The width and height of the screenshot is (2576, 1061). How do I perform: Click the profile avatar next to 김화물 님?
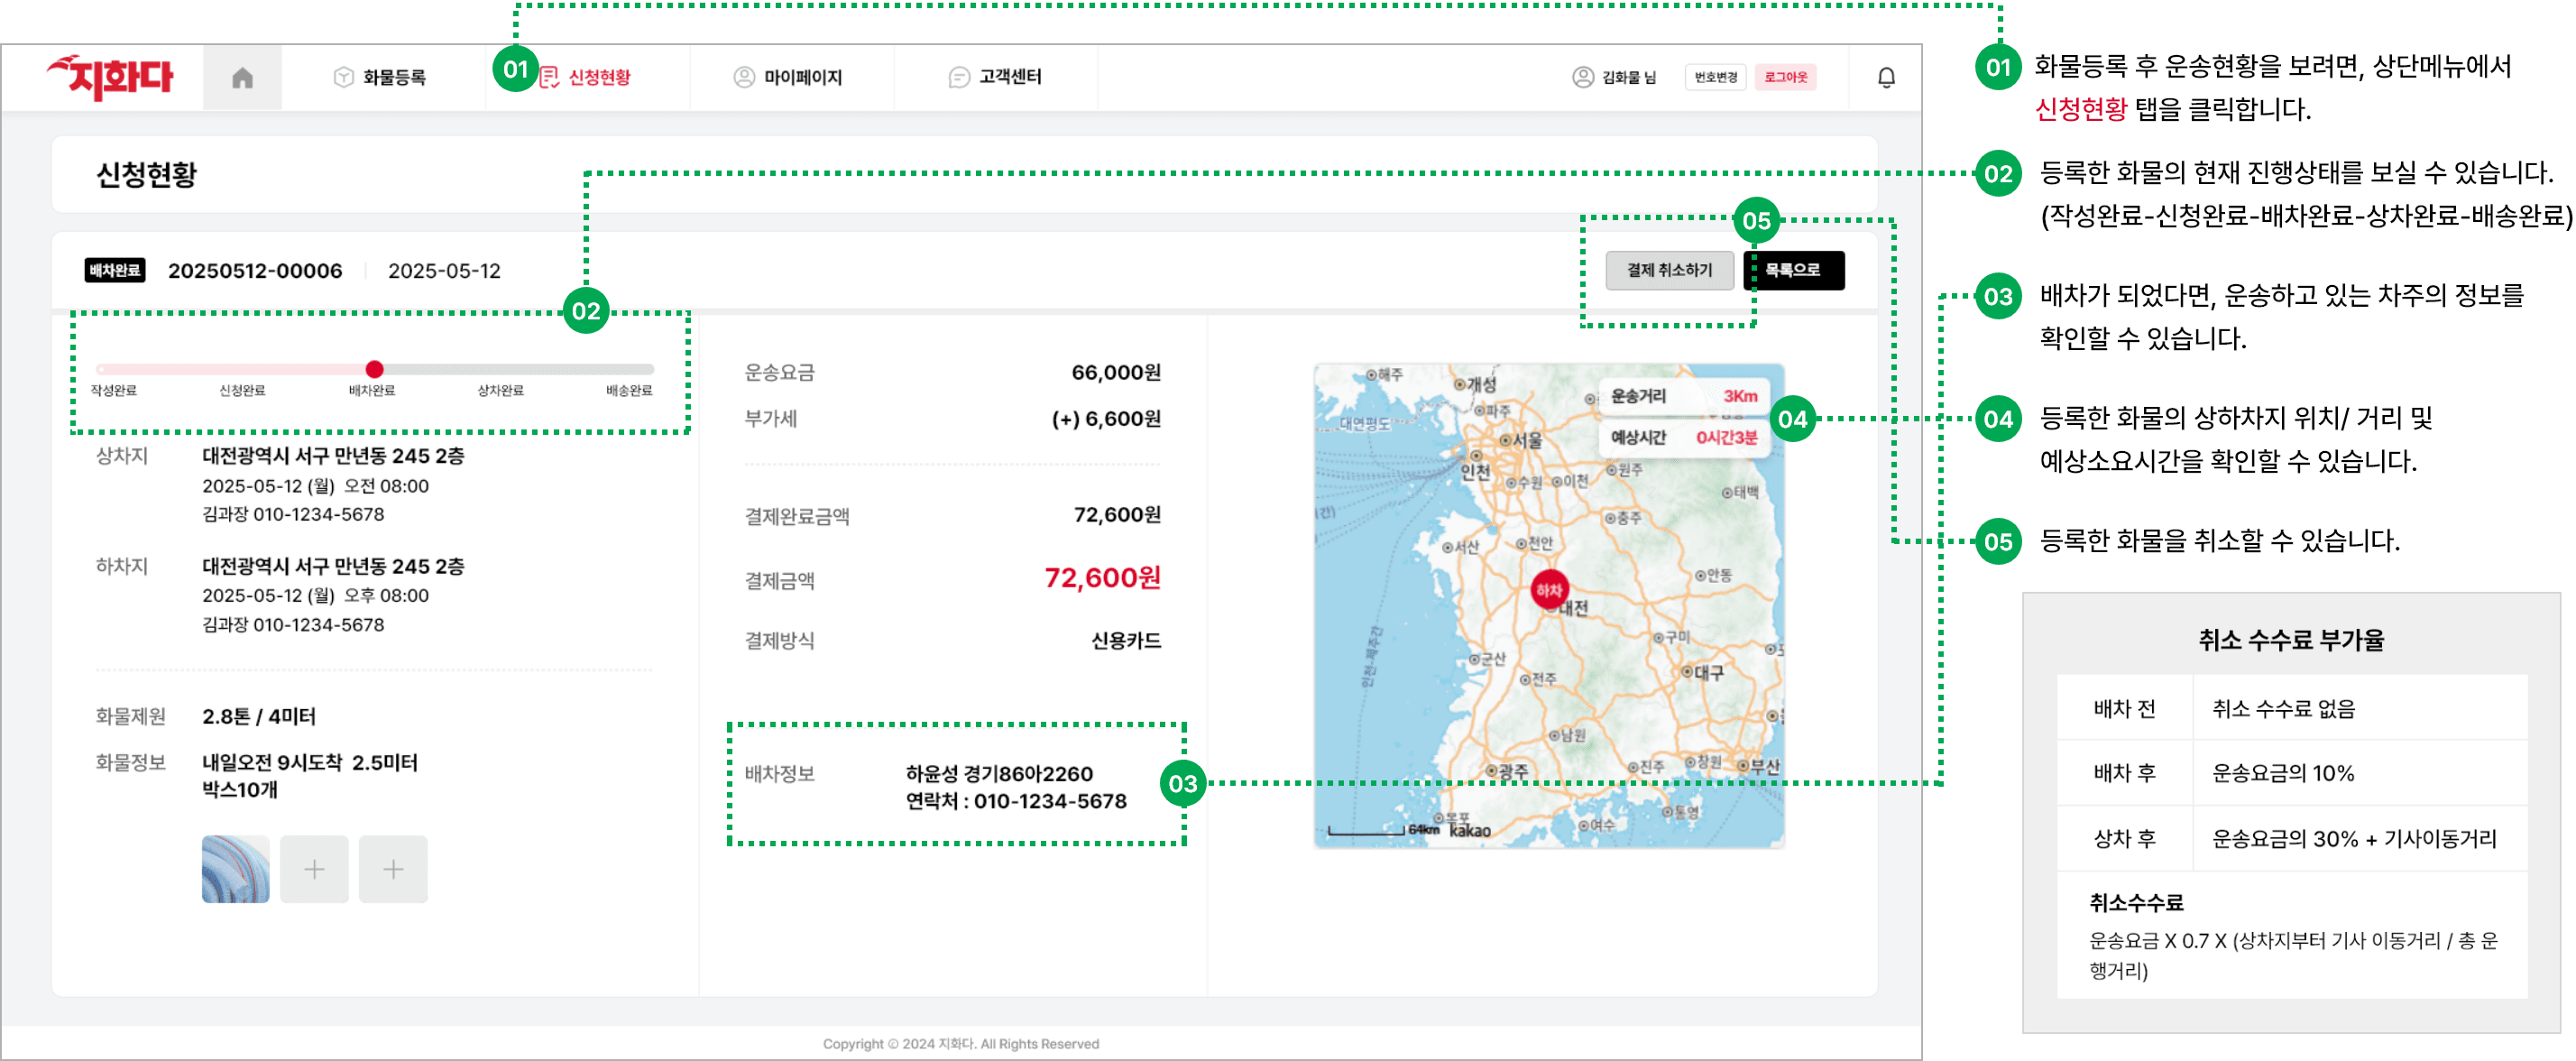coord(1582,77)
